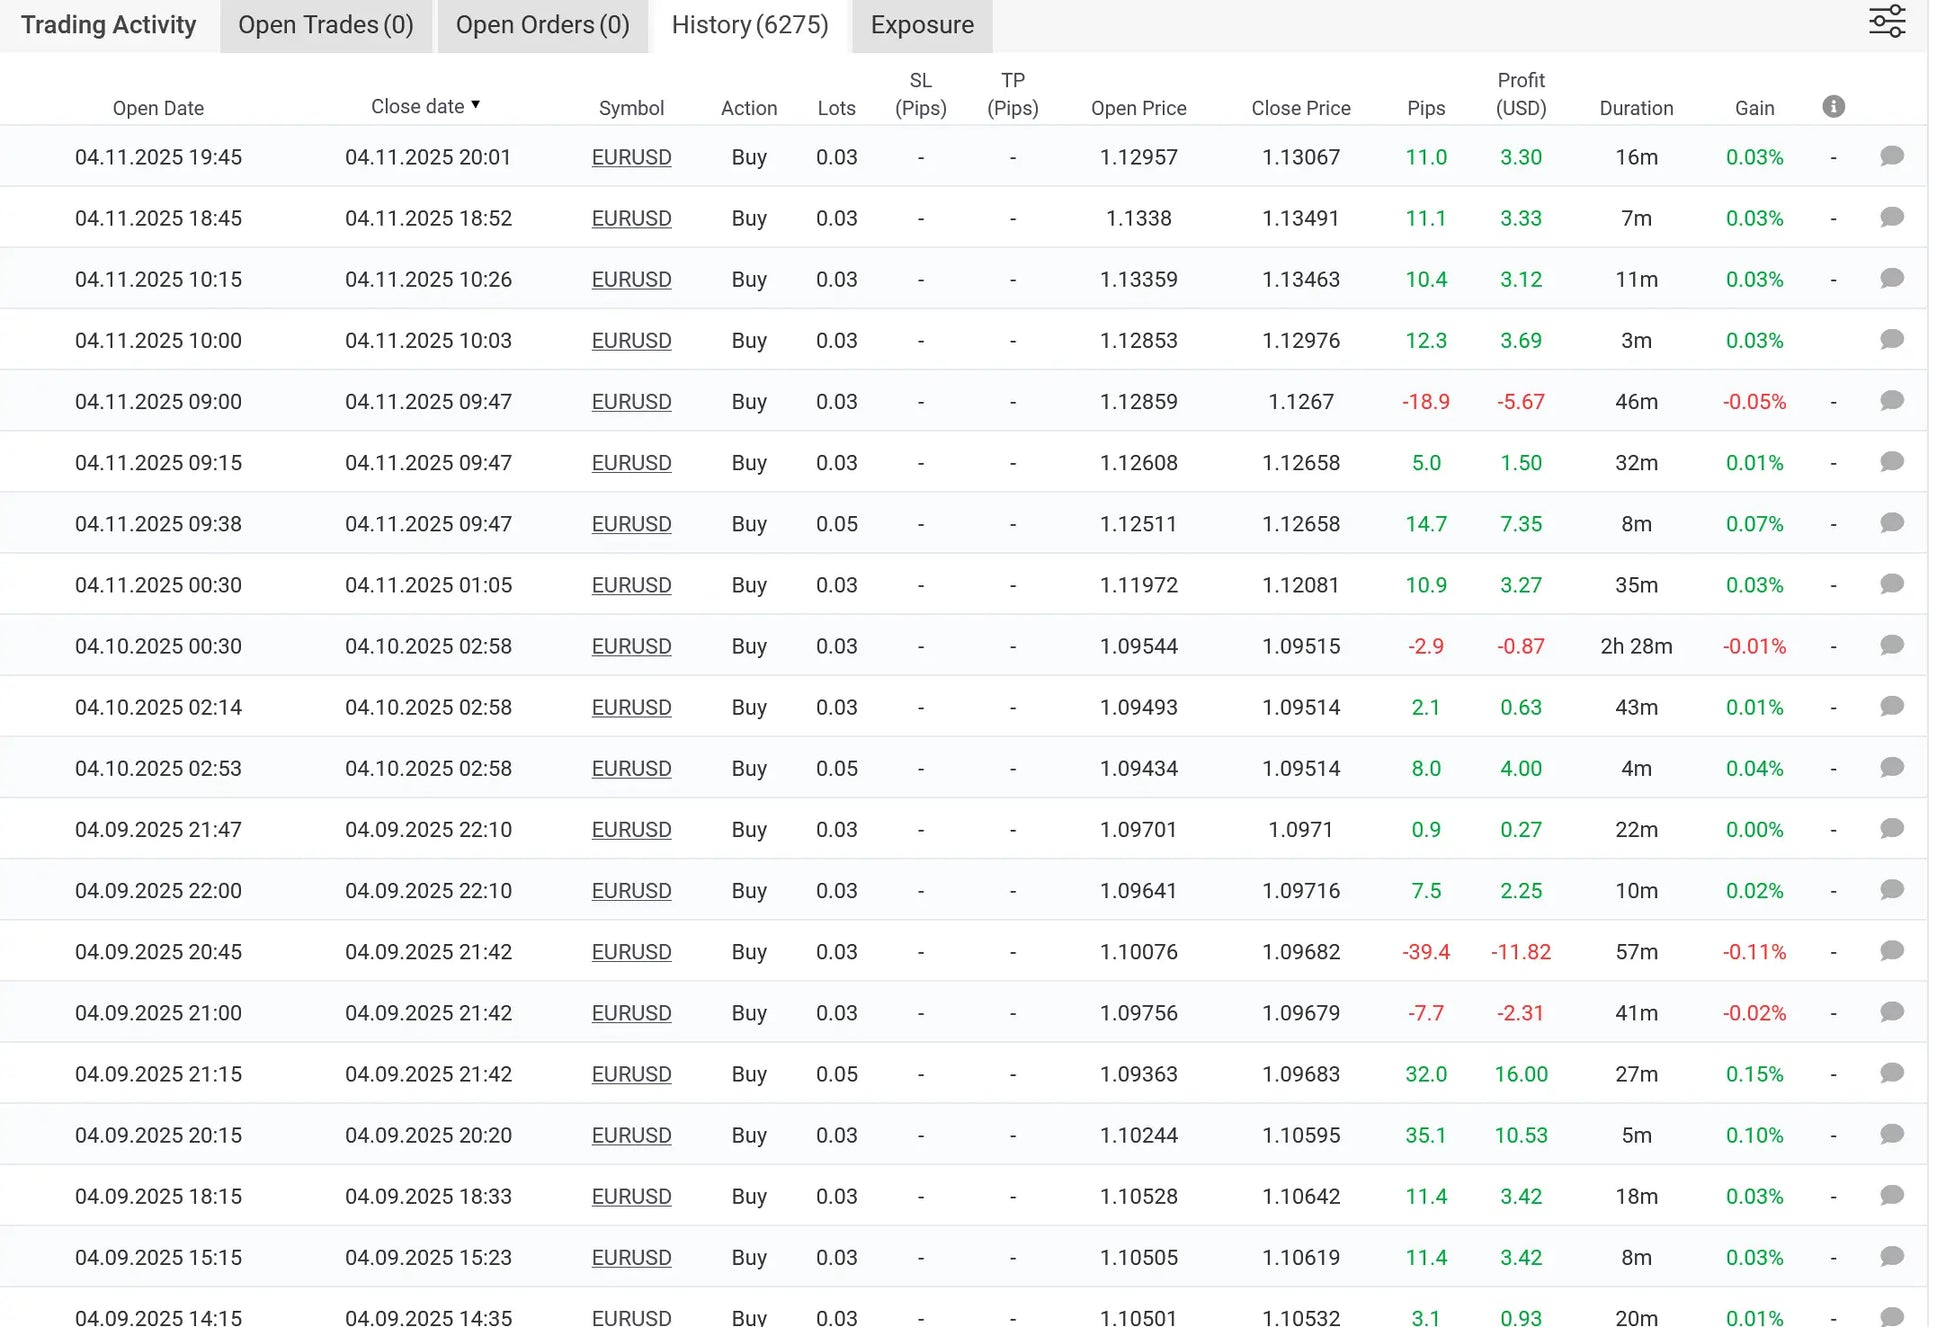Open comment bubble for trade closed 04.09.2025 18:33
1946x1327 pixels.
click(x=1891, y=1195)
